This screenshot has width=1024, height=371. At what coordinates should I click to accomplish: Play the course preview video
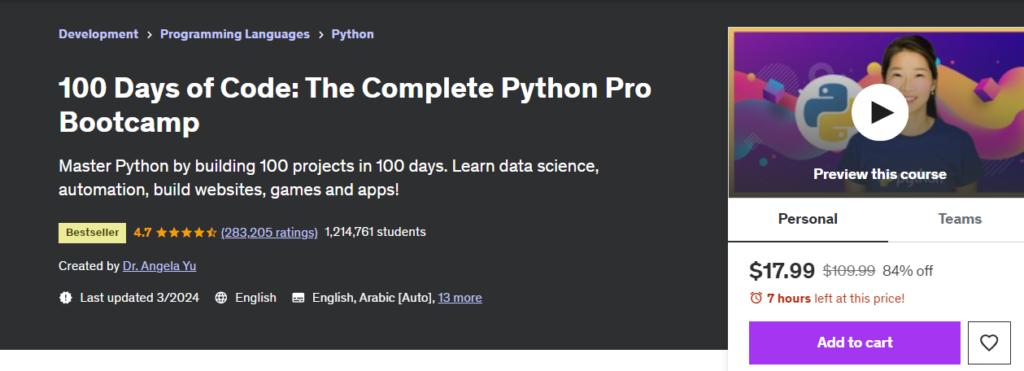pos(880,112)
